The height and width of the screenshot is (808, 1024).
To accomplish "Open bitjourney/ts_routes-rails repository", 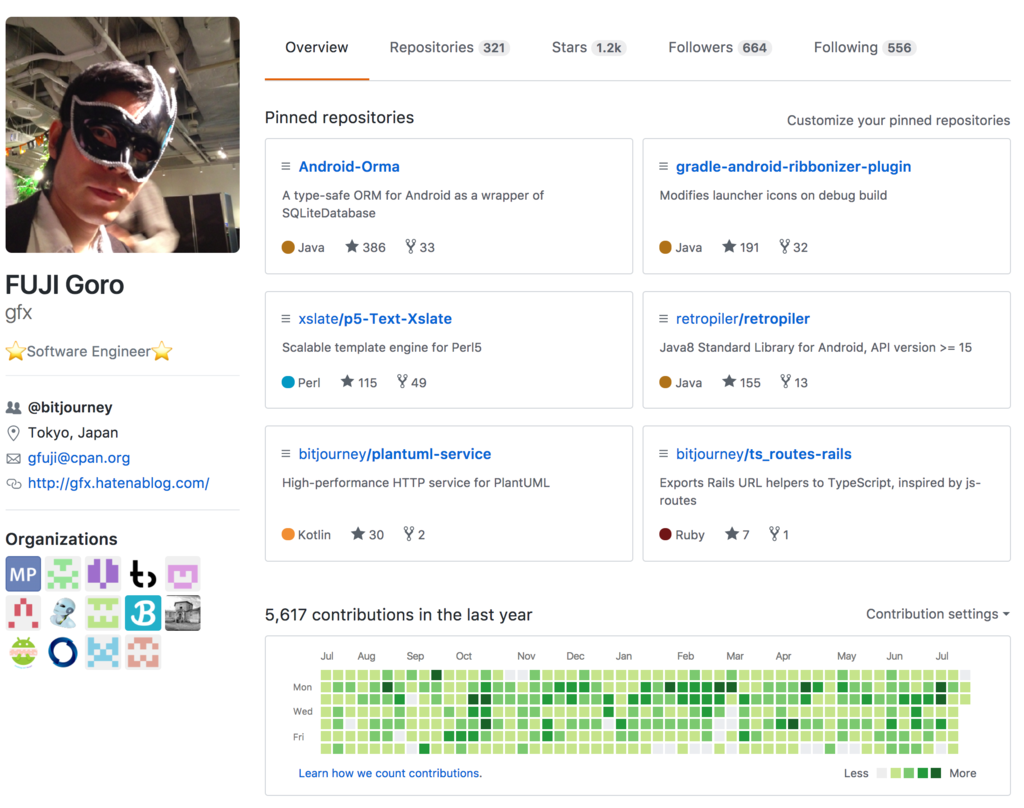I will point(763,454).
